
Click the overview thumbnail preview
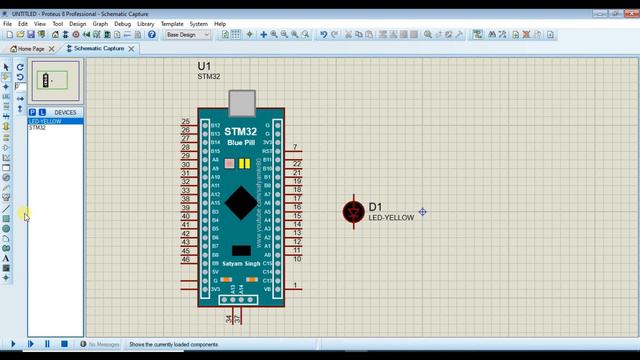(56, 81)
